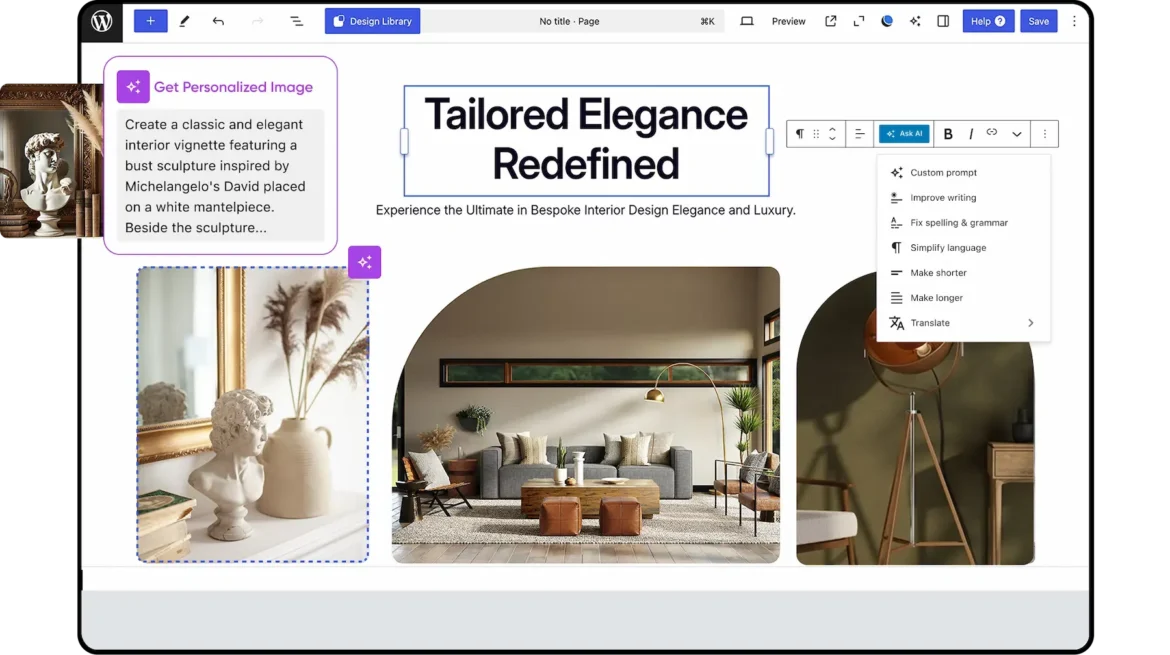The image size is (1170, 655).
Task: Select Fix spelling & grammar option
Action: click(x=958, y=223)
